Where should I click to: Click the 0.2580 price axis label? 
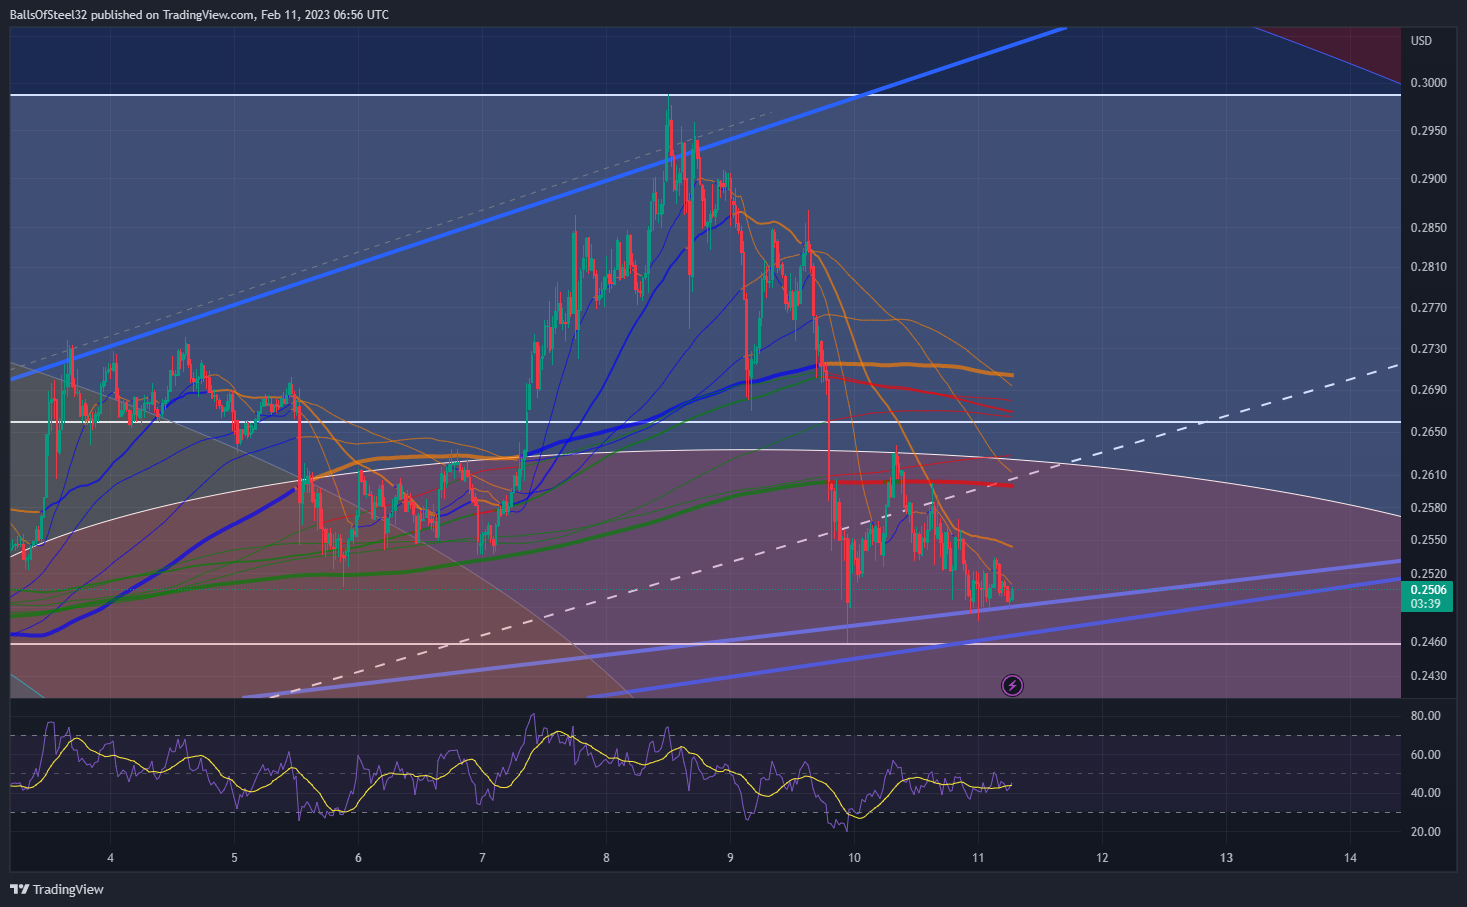pyautogui.click(x=1428, y=508)
